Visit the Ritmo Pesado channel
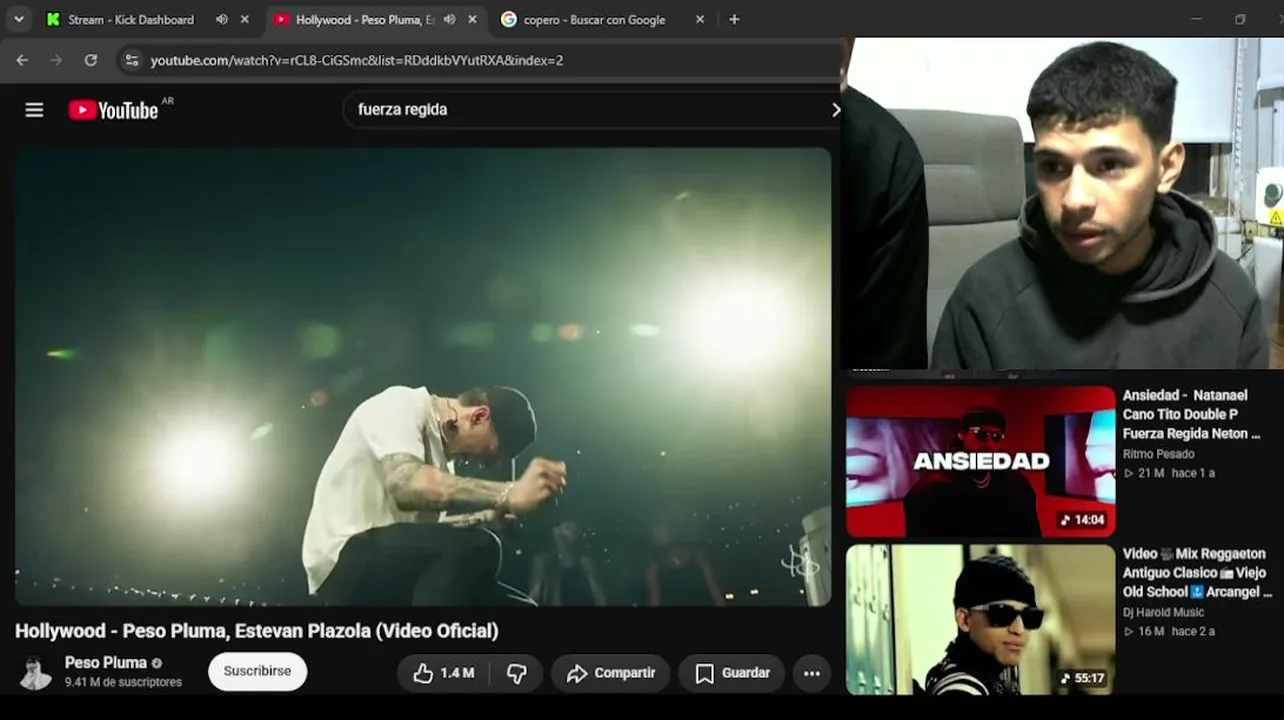The width and height of the screenshot is (1284, 720). [1158, 454]
